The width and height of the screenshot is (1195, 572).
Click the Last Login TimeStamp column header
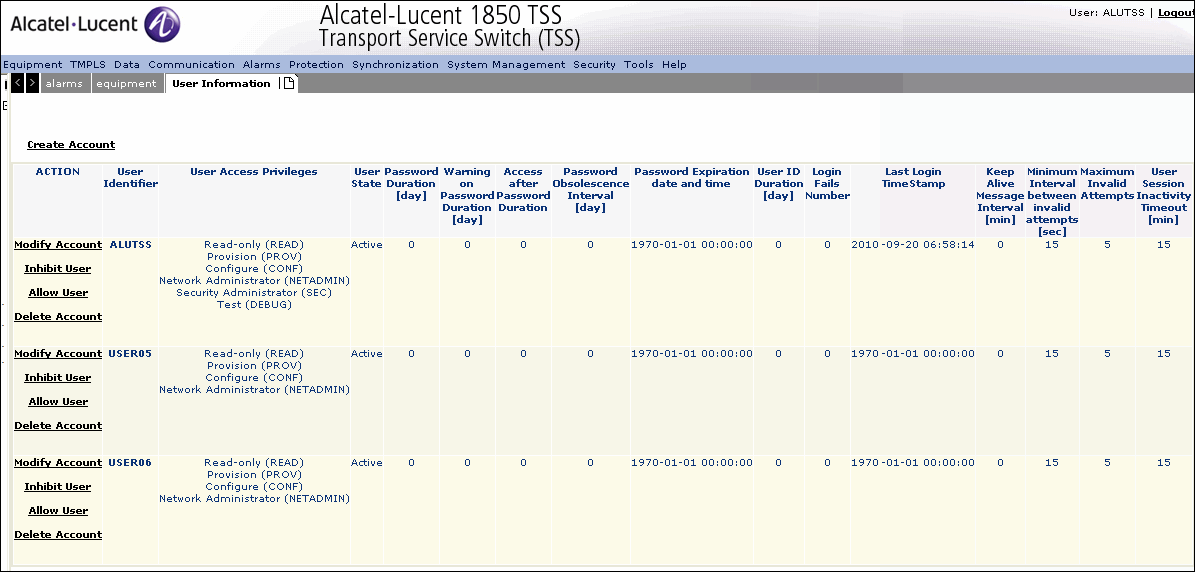tap(913, 177)
